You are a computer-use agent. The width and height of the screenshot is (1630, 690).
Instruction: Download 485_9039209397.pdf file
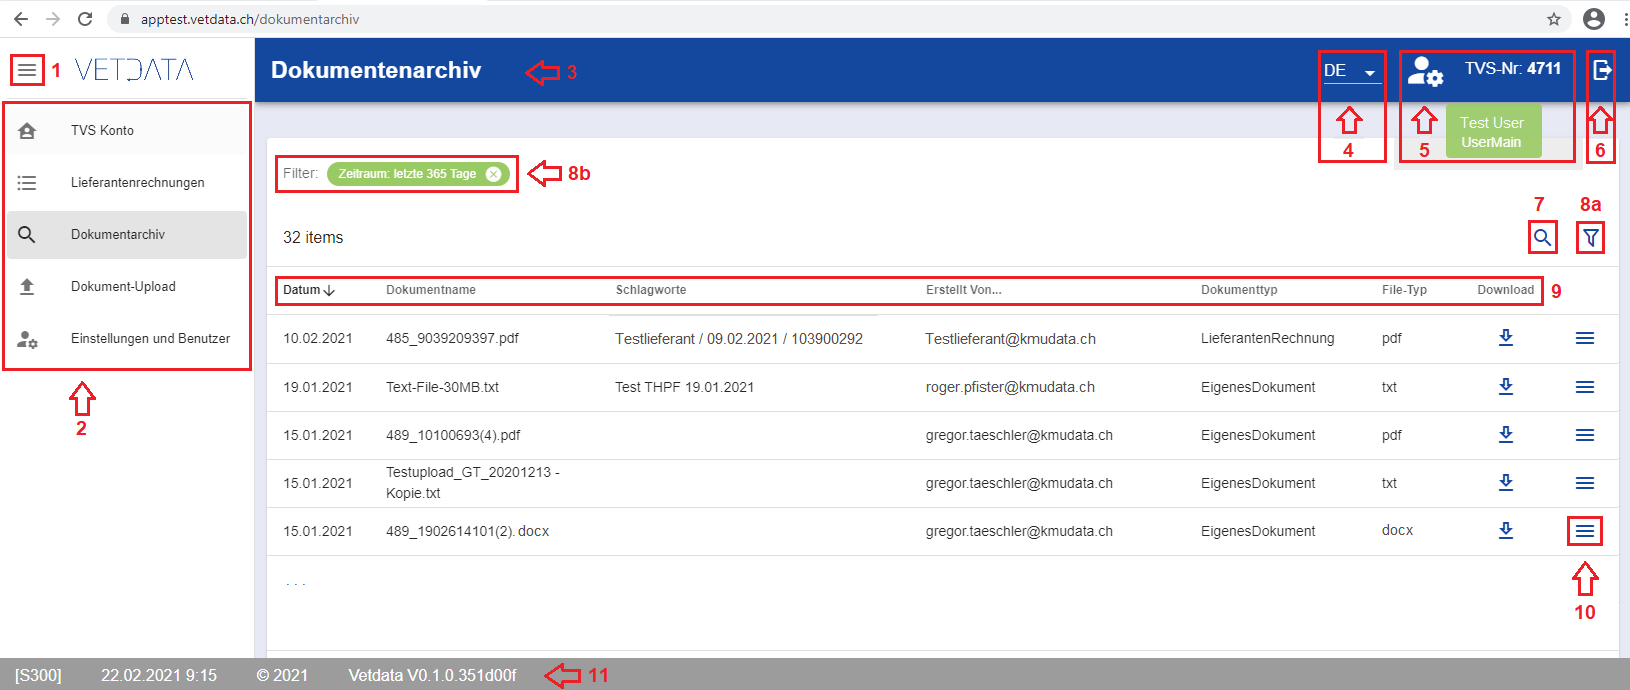1505,338
